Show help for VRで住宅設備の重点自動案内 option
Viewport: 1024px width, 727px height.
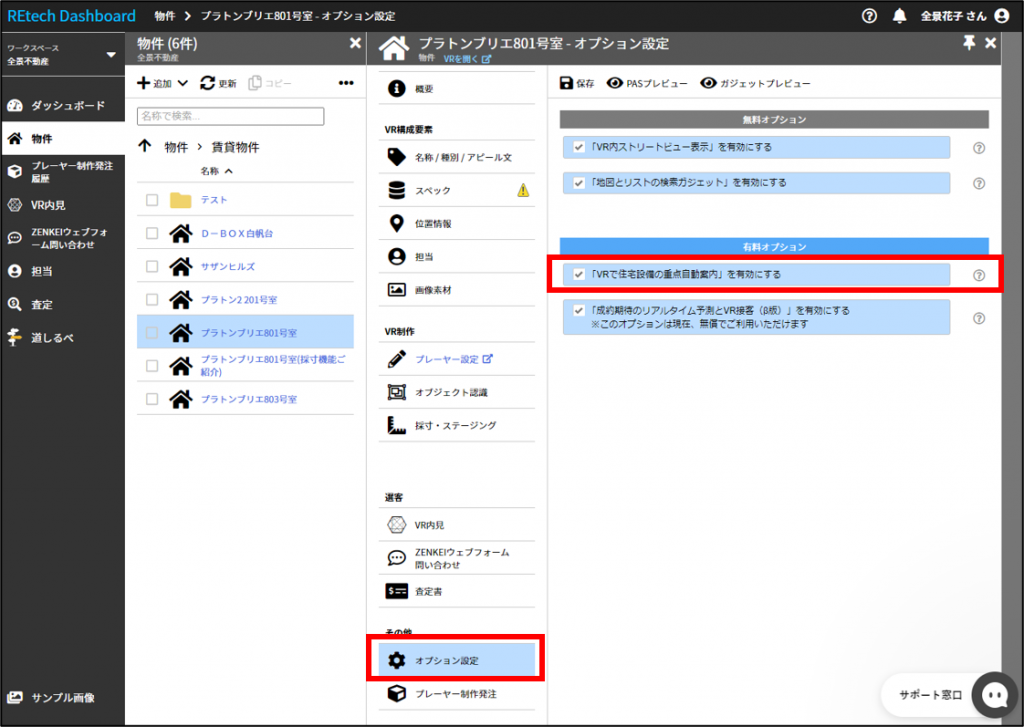979,276
